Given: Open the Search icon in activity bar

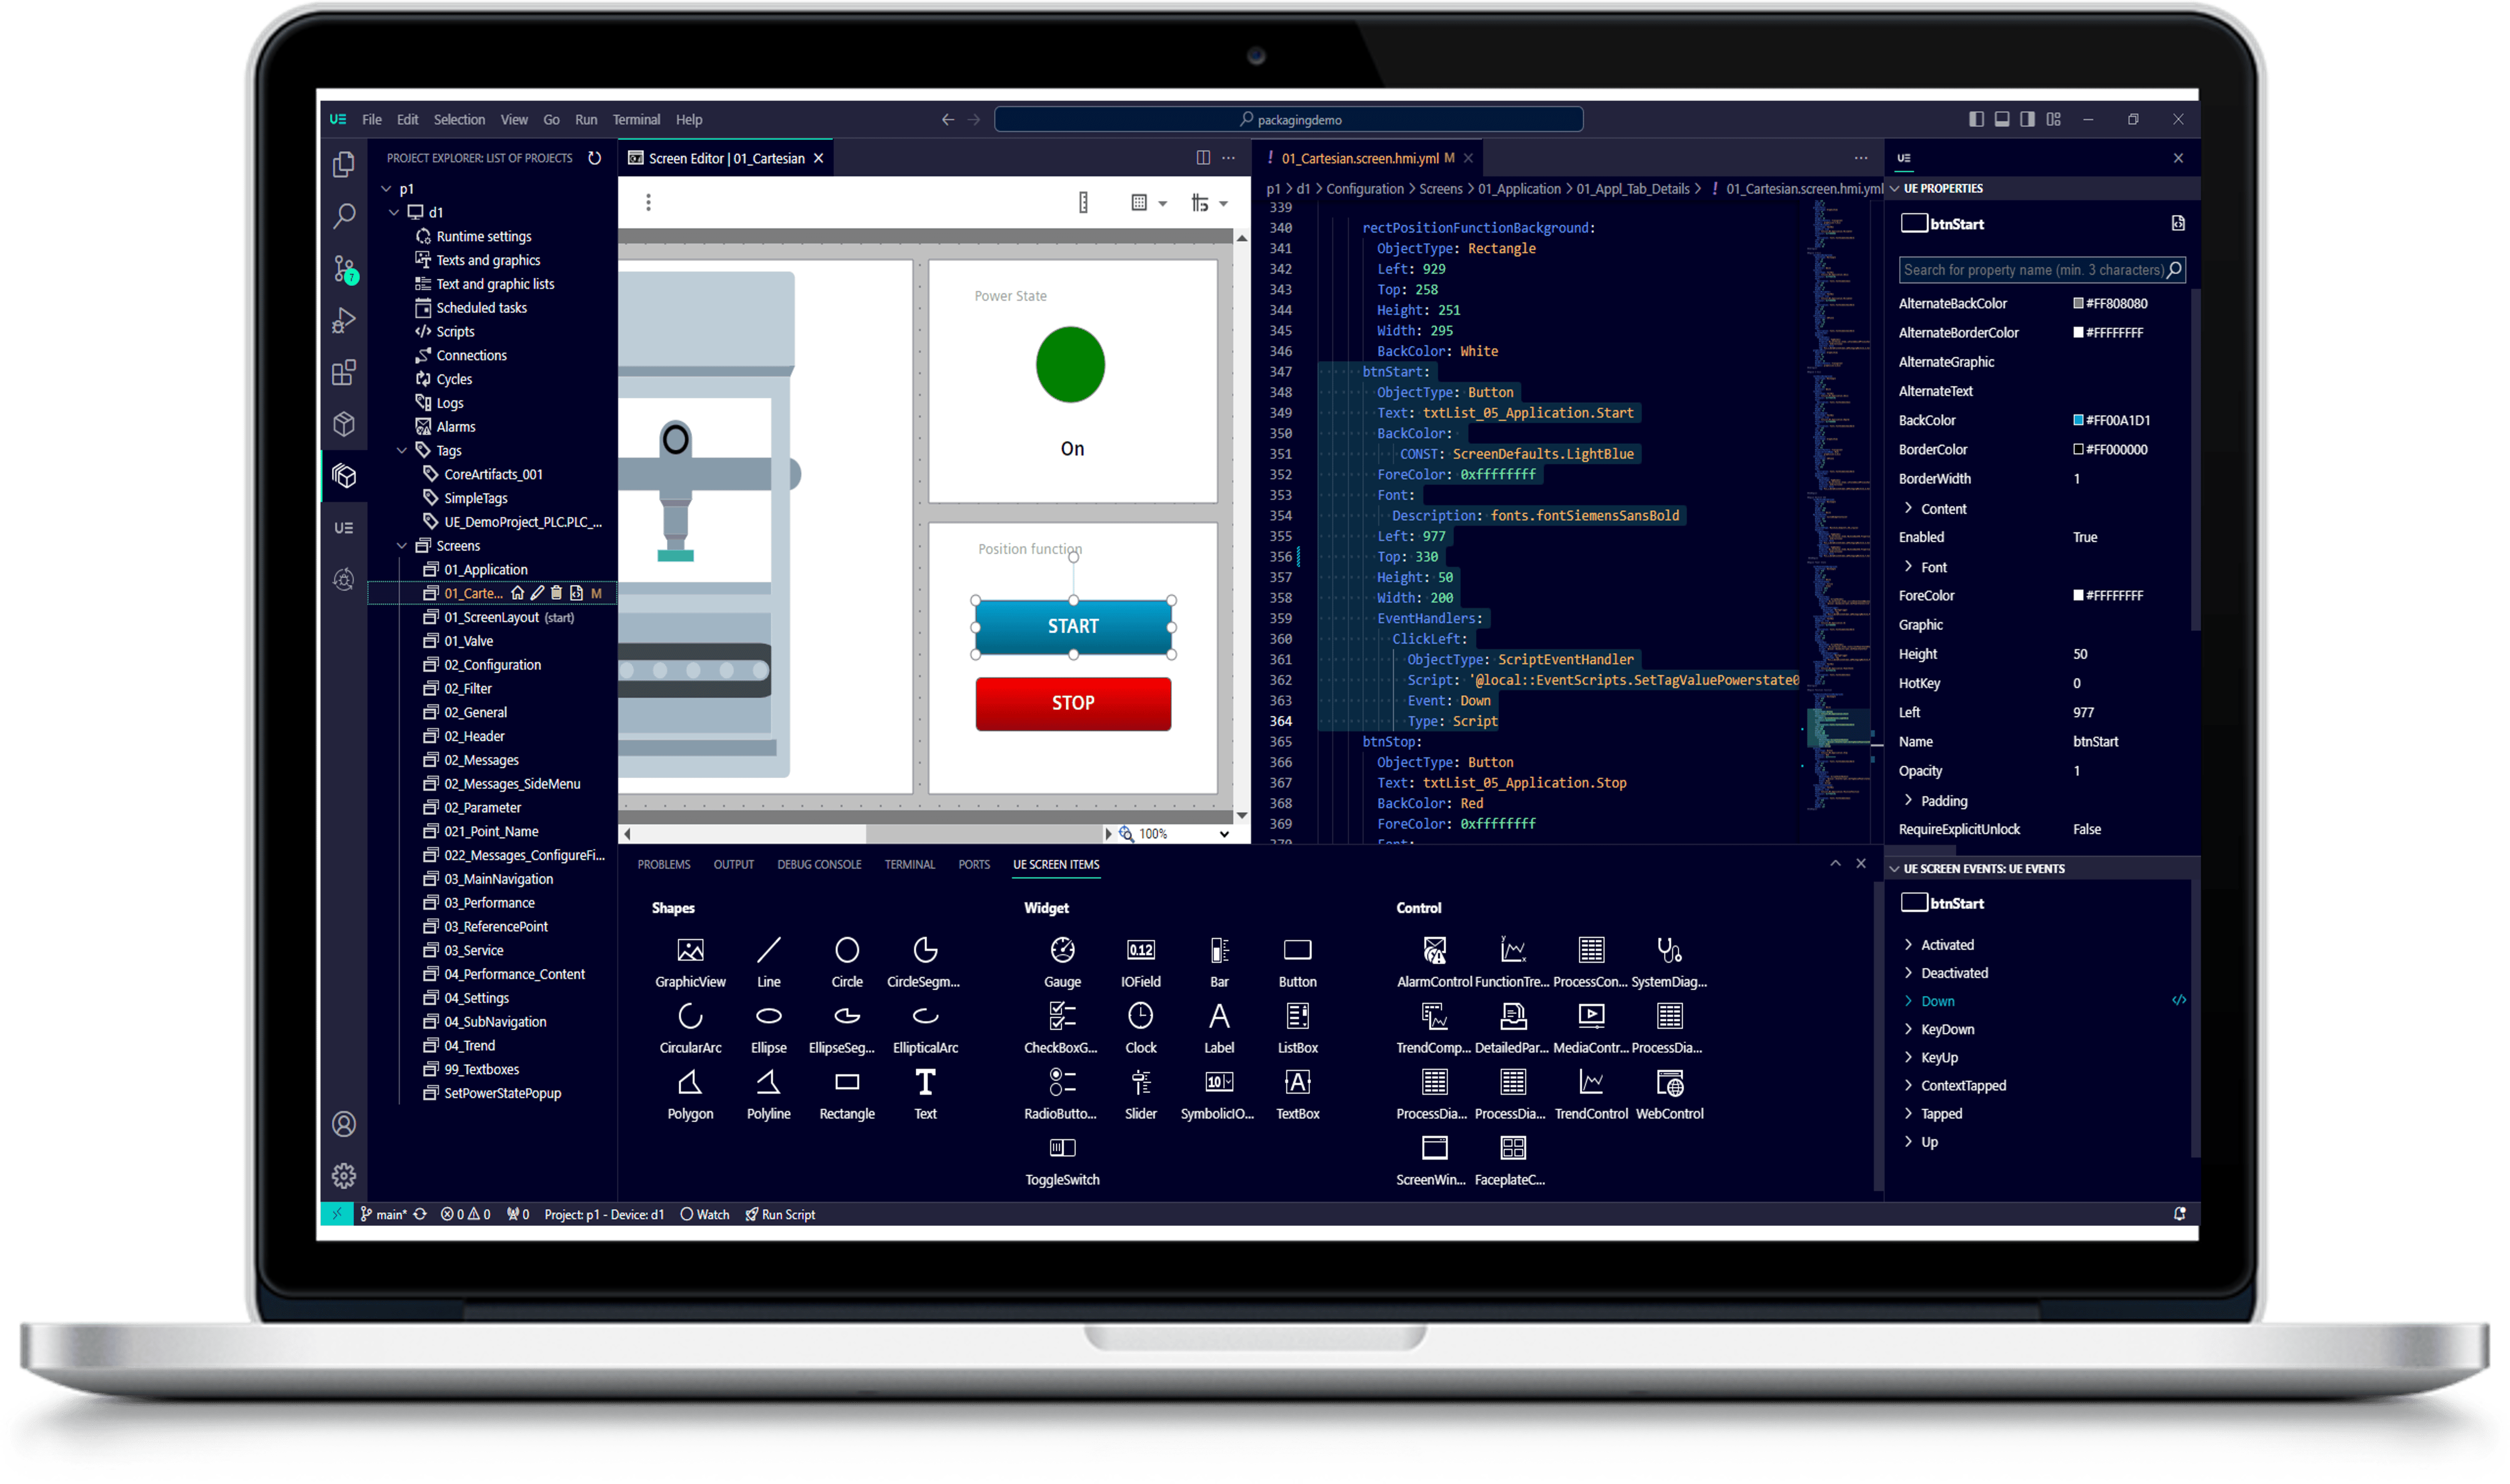Looking at the screenshot, I should click(x=344, y=216).
